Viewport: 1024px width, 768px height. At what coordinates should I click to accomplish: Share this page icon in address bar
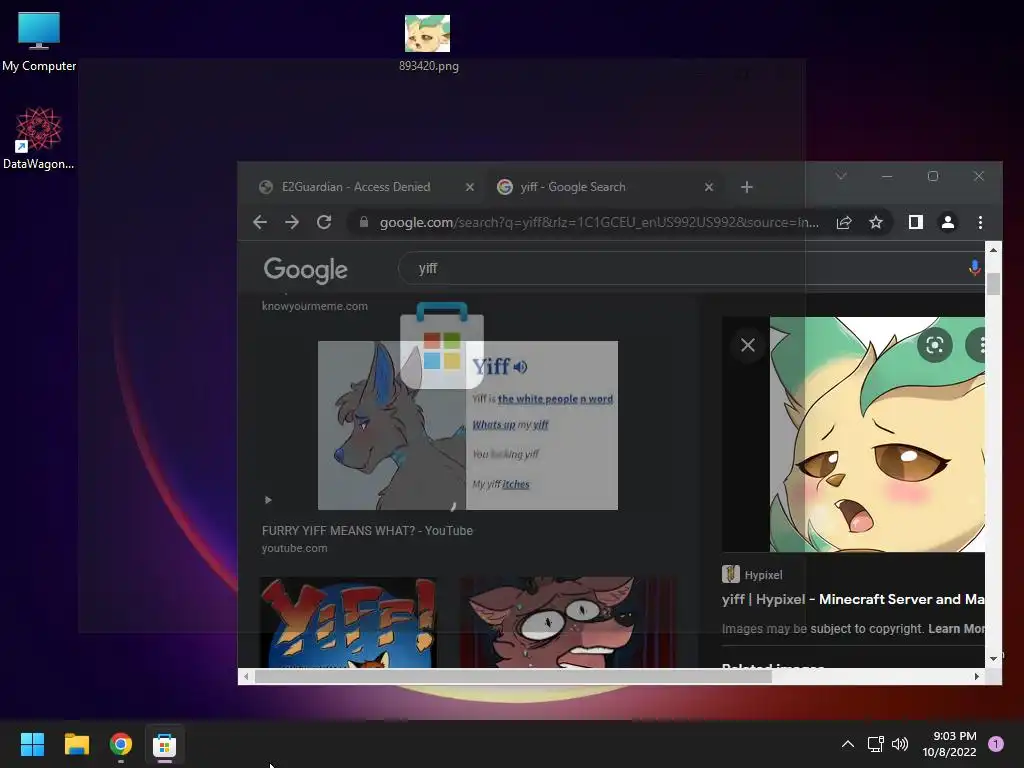[844, 223]
